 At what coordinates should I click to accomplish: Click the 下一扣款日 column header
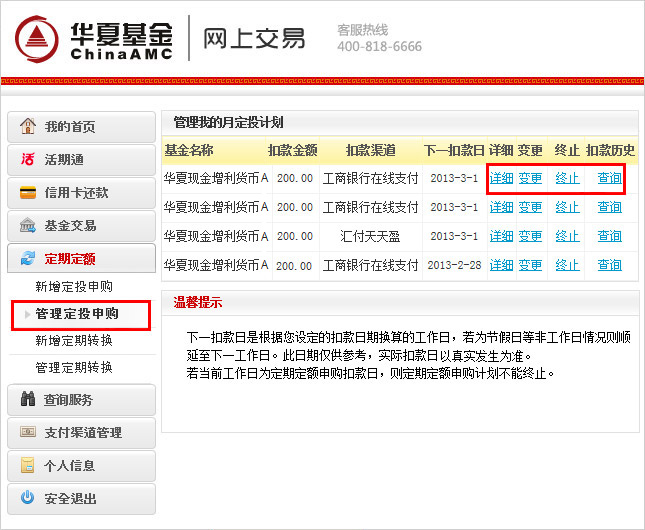[454, 150]
